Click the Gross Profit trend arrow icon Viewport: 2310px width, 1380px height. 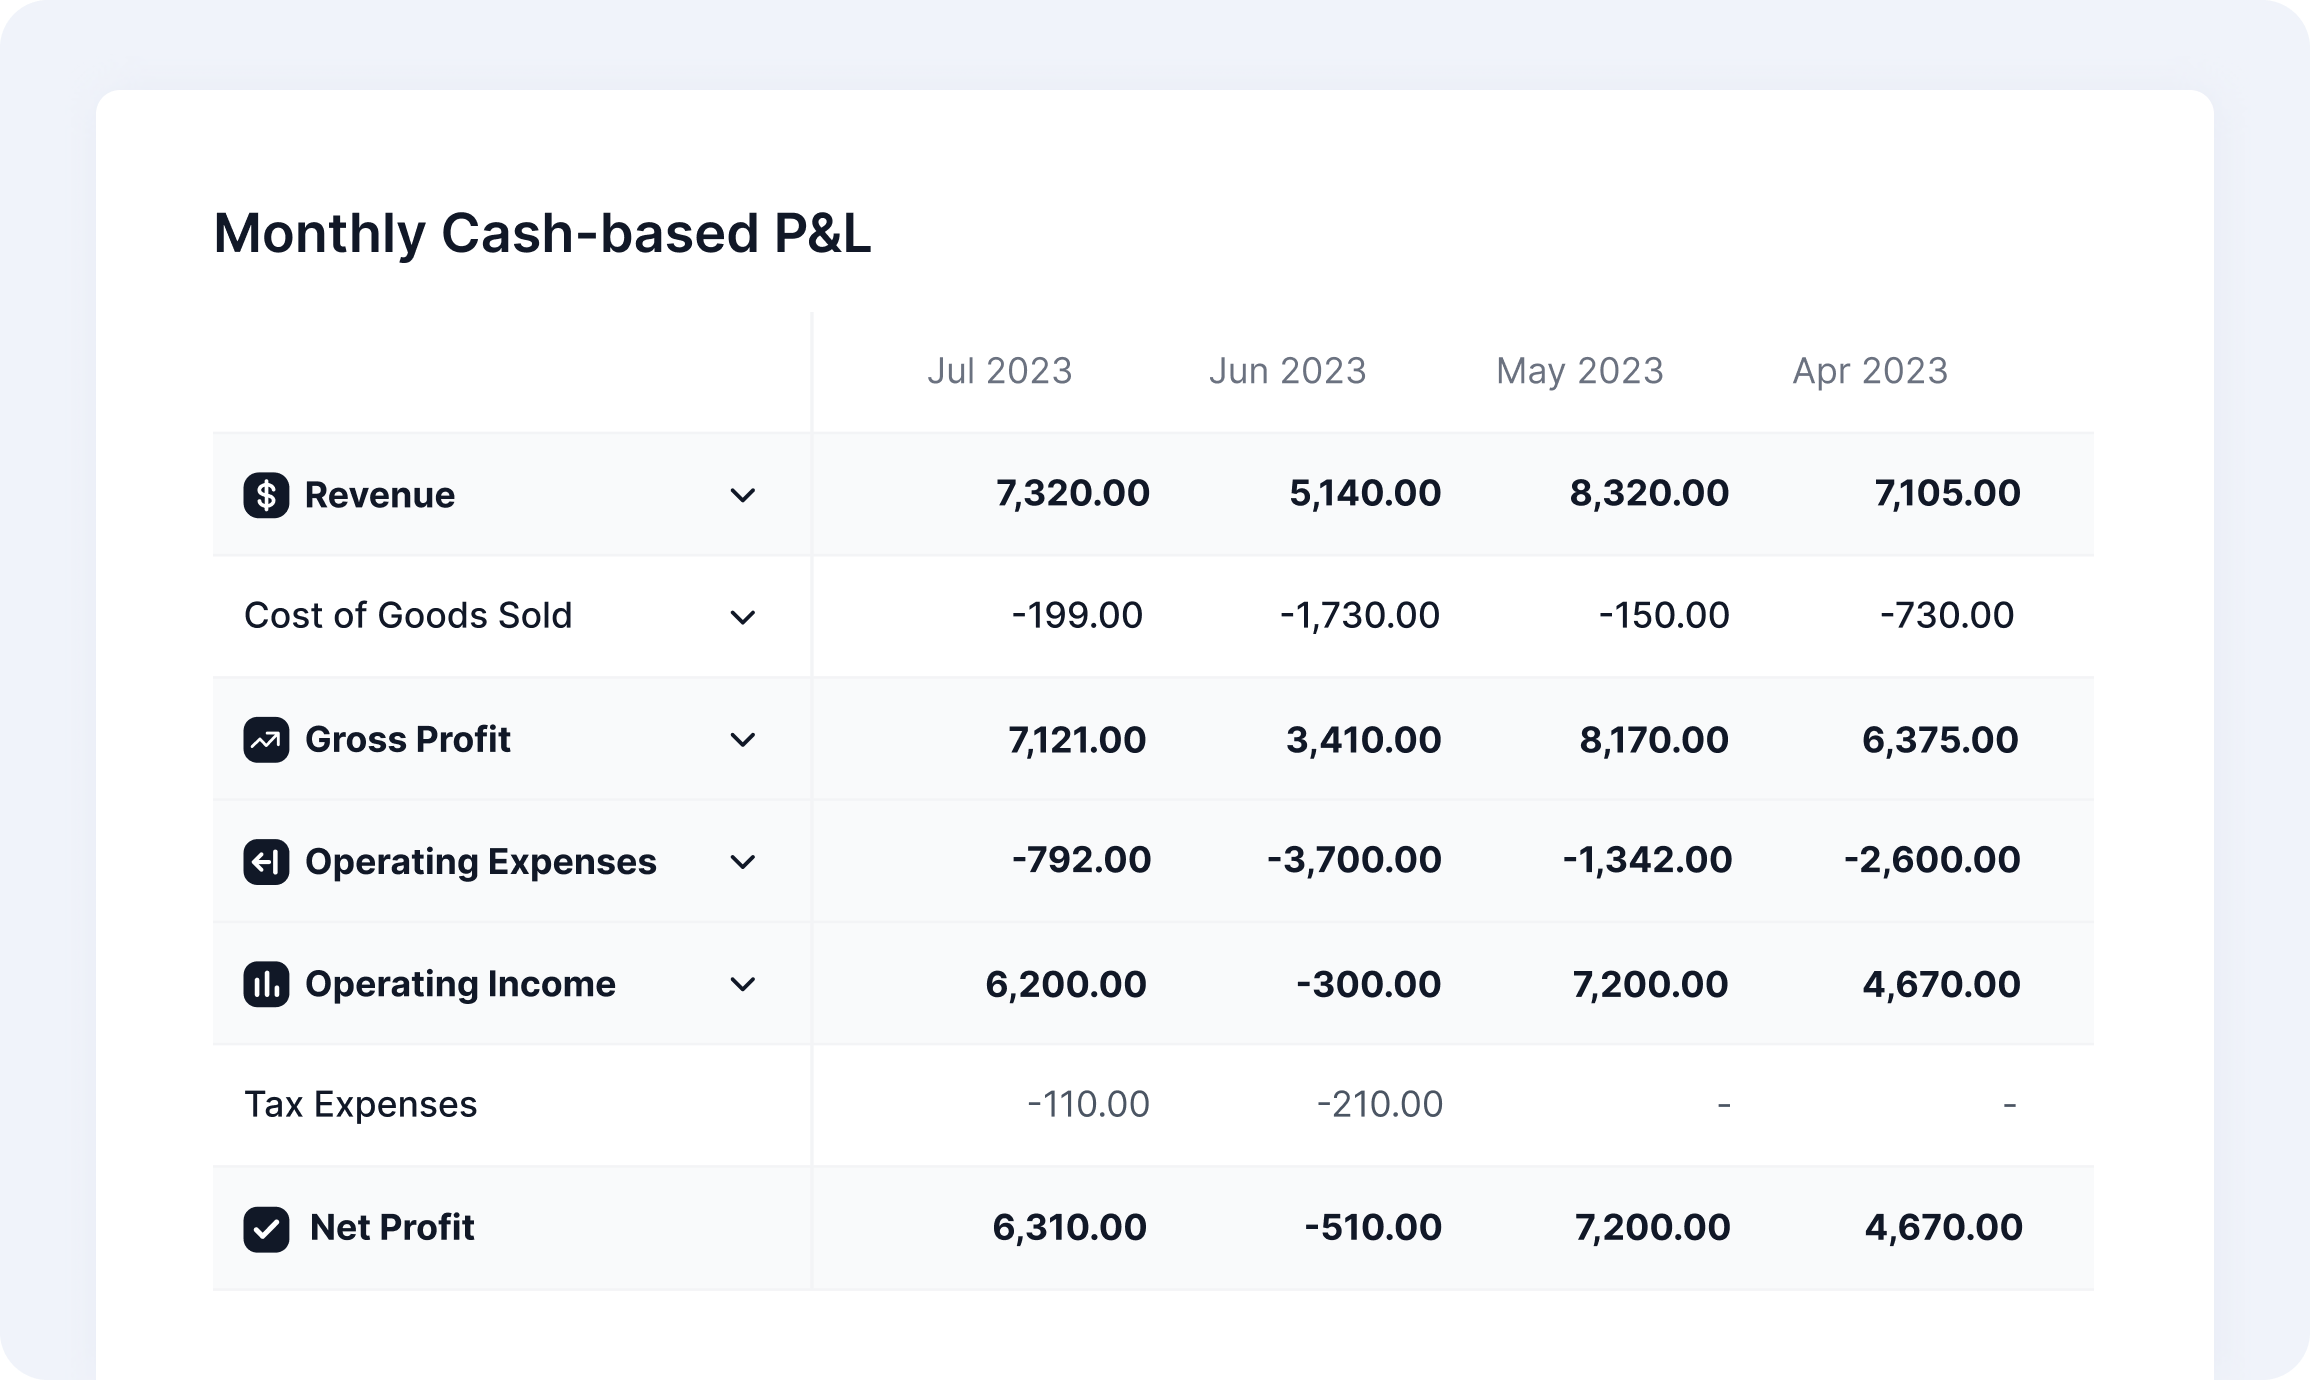click(266, 740)
